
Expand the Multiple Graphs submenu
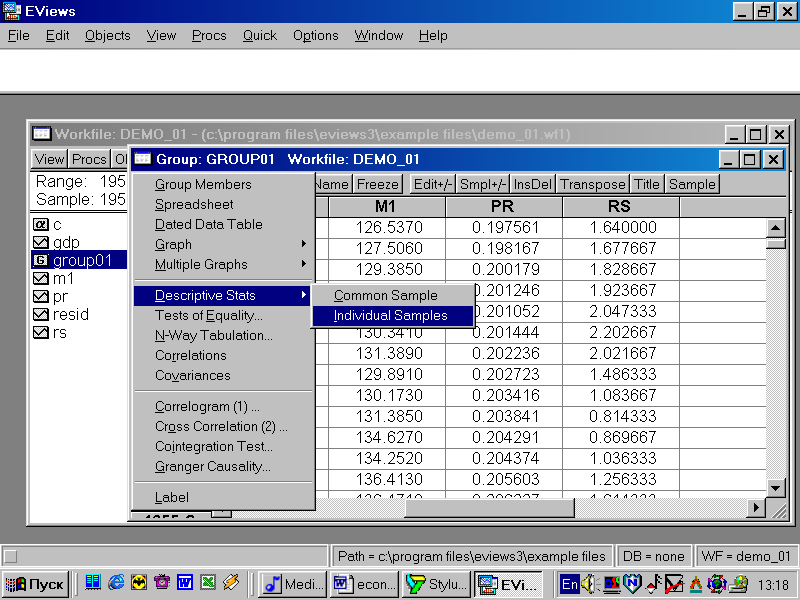[x=223, y=264]
